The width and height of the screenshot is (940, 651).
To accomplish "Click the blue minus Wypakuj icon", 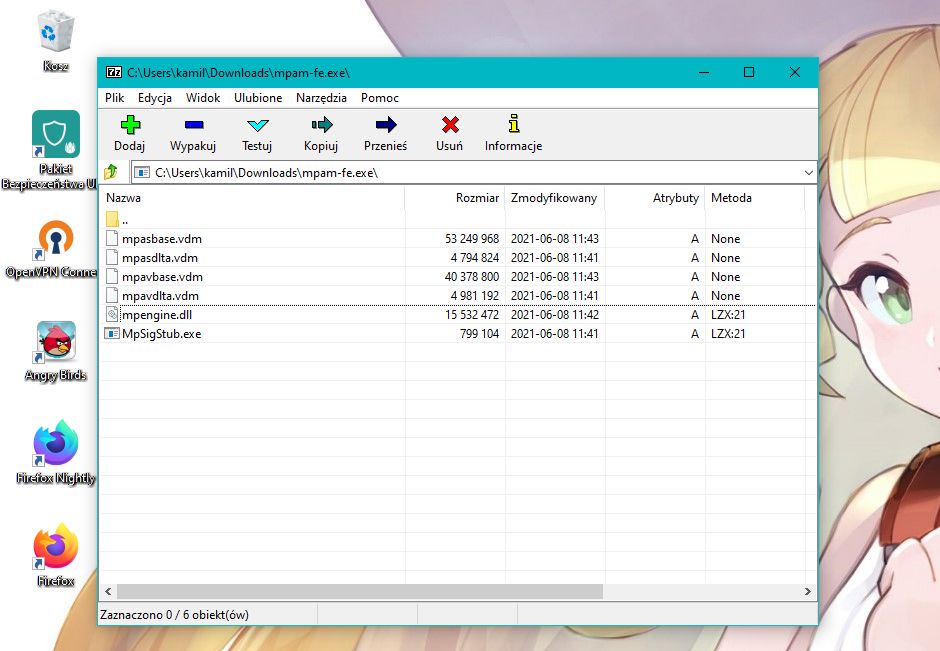I will coord(193,126).
